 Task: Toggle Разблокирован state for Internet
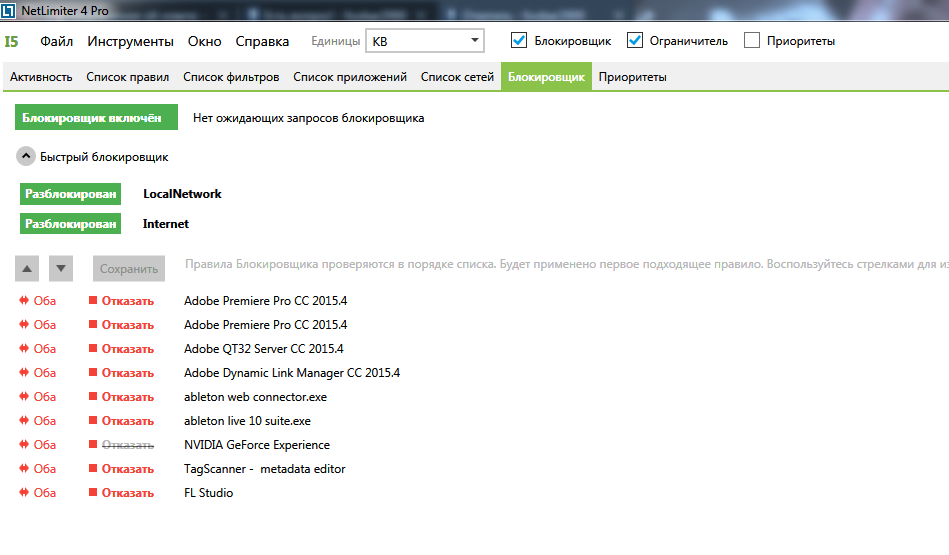coord(70,223)
